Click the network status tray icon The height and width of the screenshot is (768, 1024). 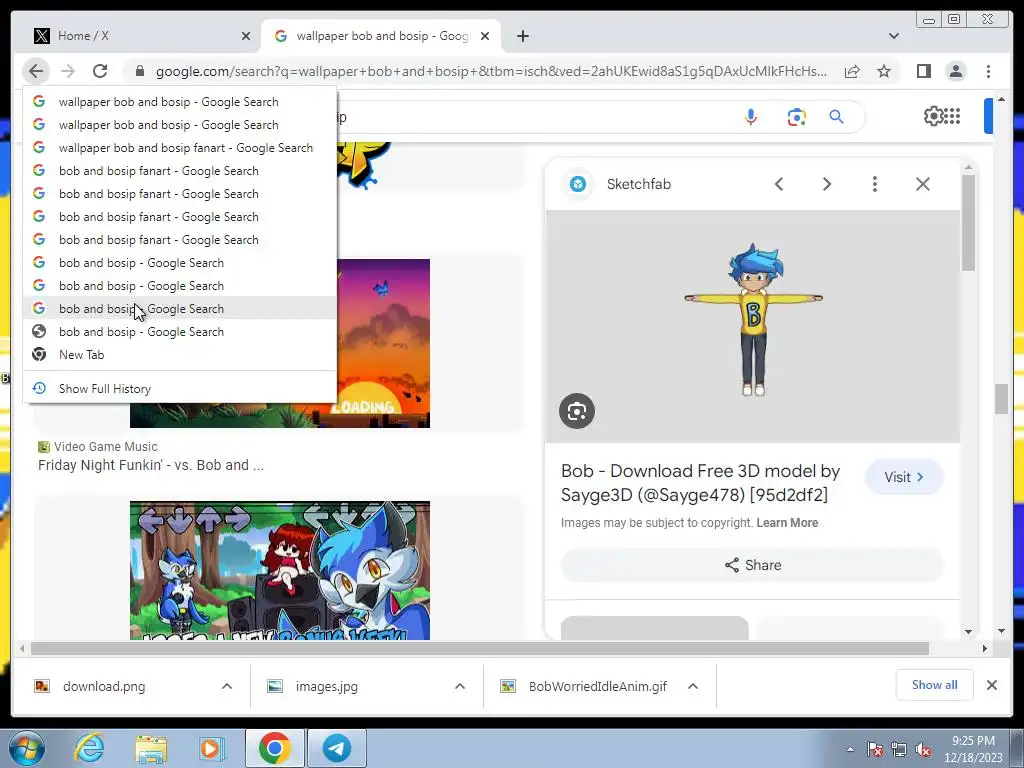899,750
